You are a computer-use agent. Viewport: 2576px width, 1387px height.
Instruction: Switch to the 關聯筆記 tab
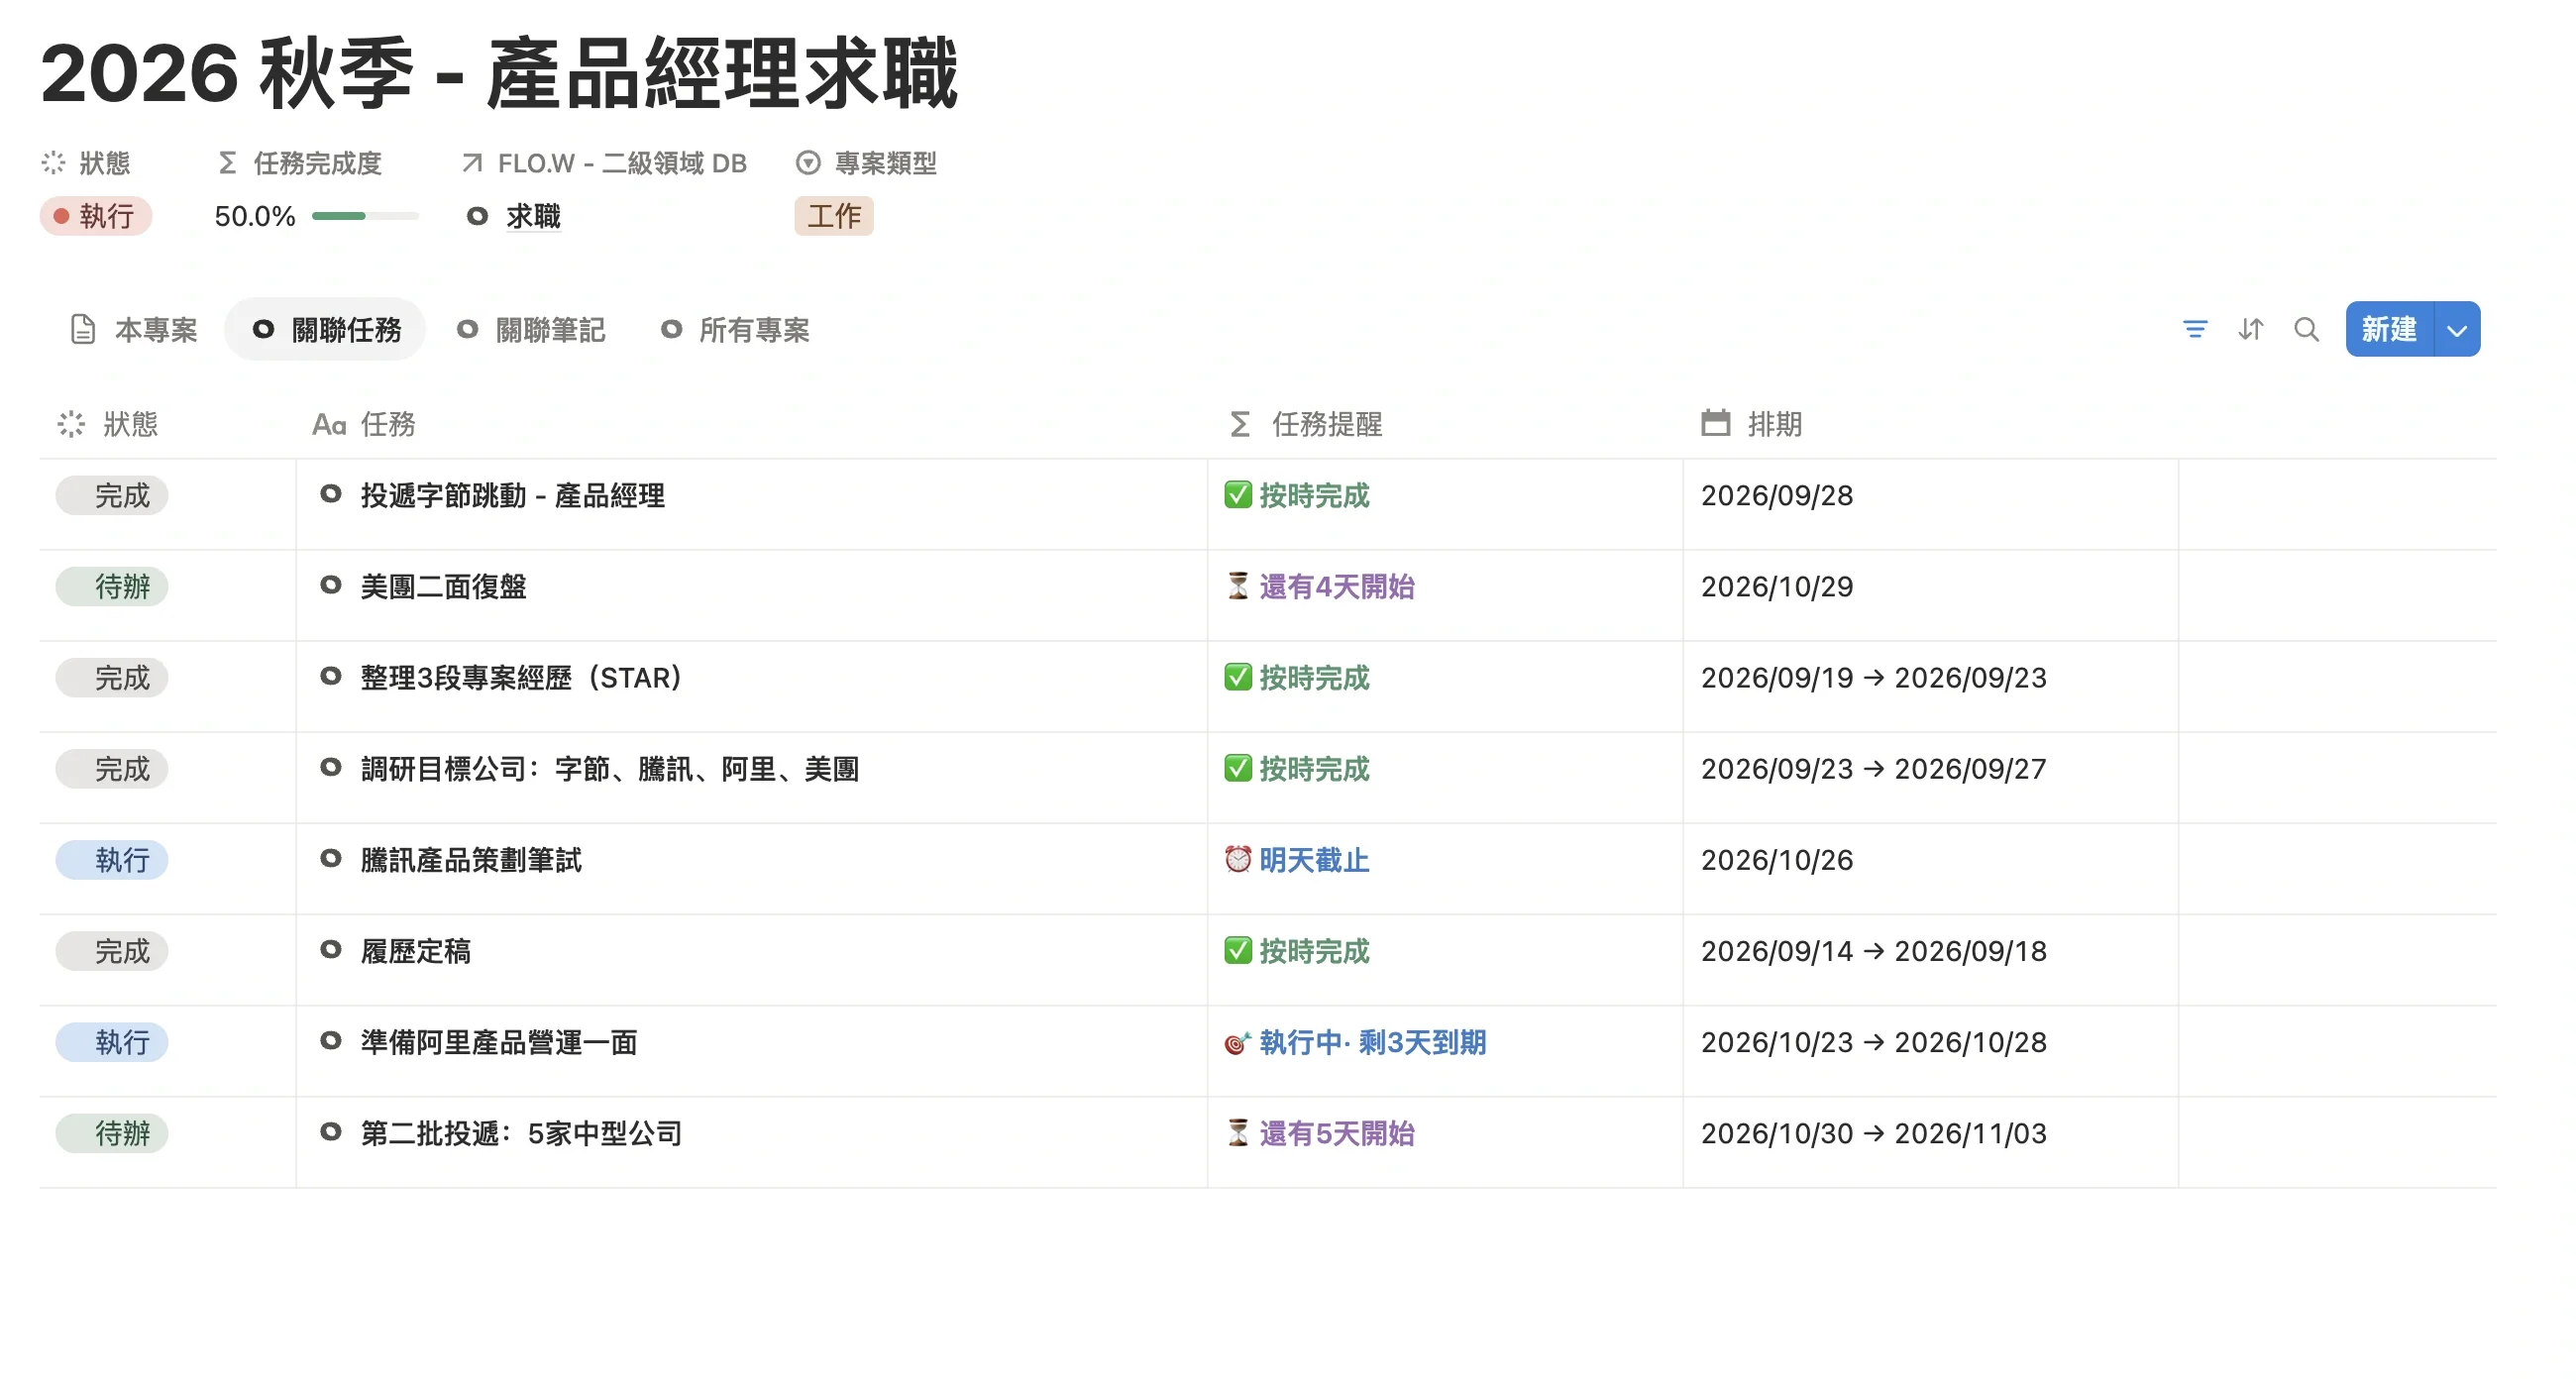tap(531, 329)
